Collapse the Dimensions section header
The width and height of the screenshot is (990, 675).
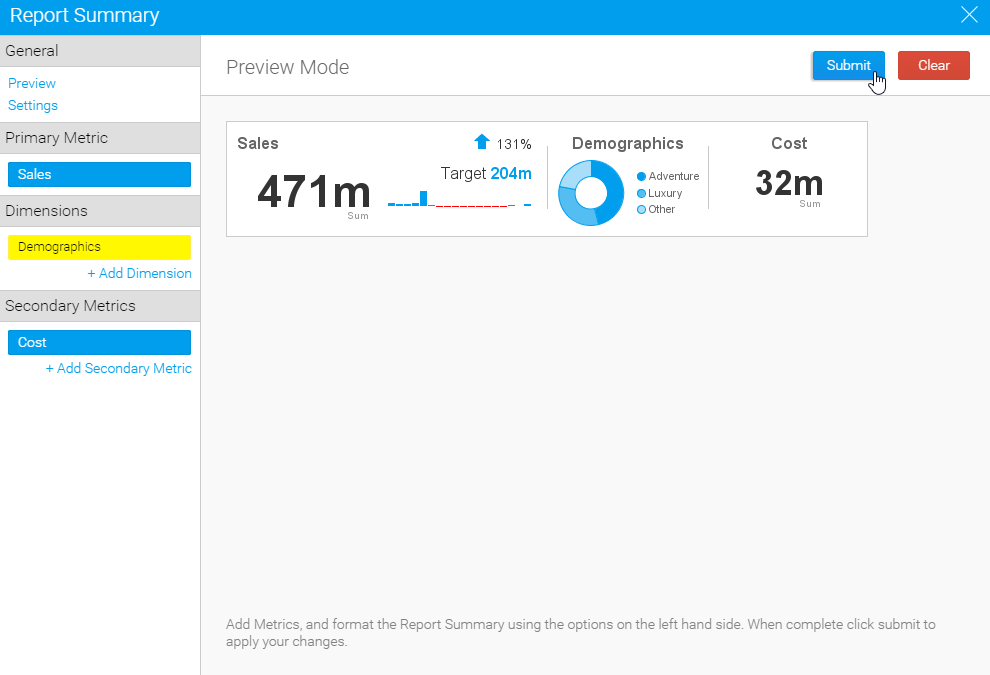tap(100, 211)
